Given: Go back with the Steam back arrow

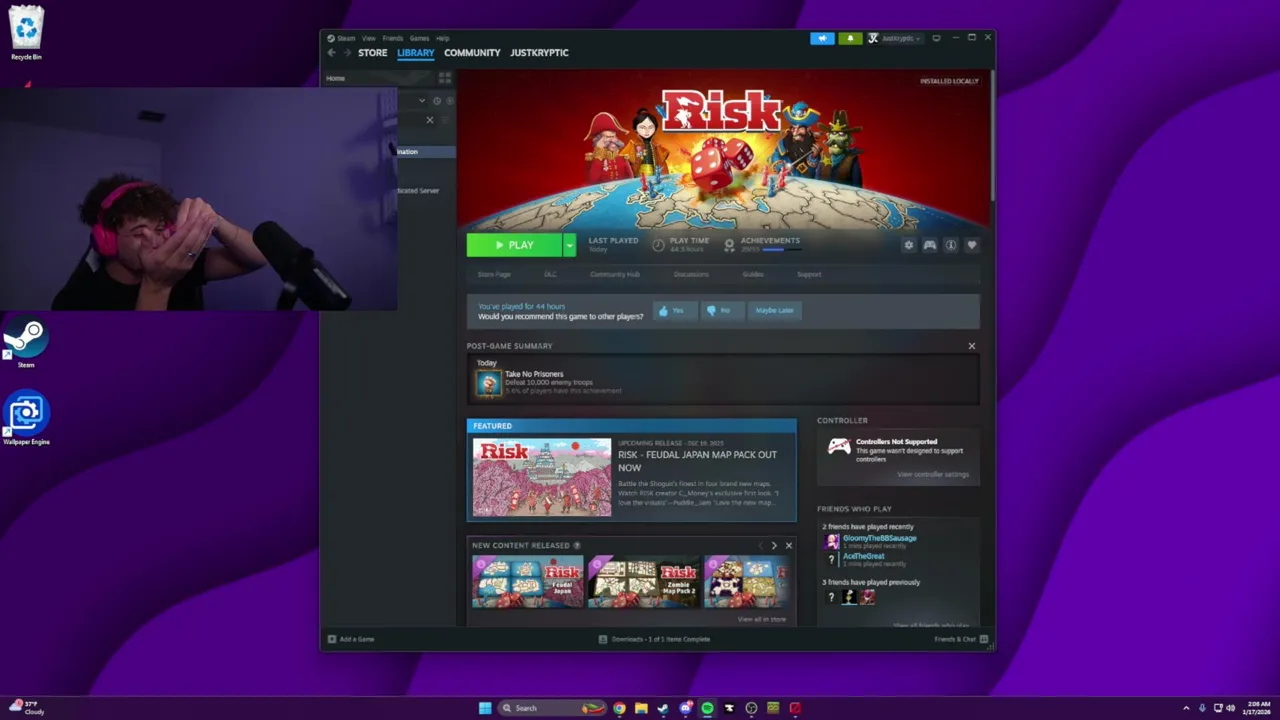Looking at the screenshot, I should pos(331,53).
